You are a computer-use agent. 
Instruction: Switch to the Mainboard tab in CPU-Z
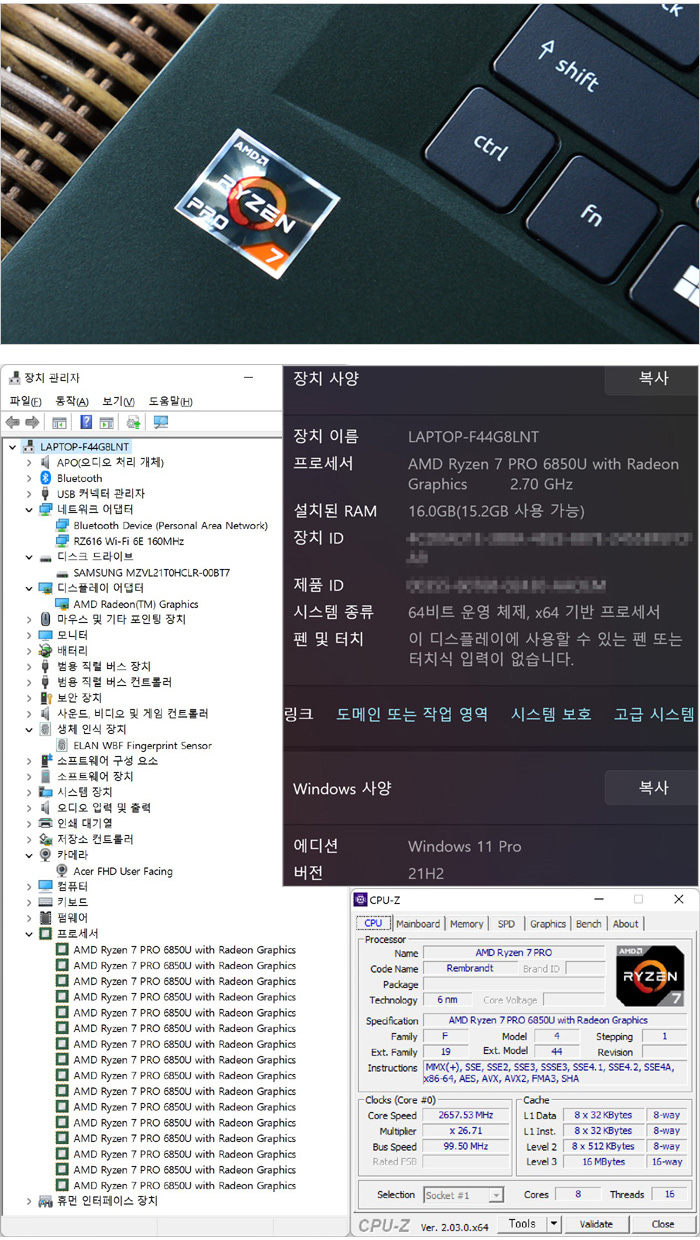[x=418, y=924]
